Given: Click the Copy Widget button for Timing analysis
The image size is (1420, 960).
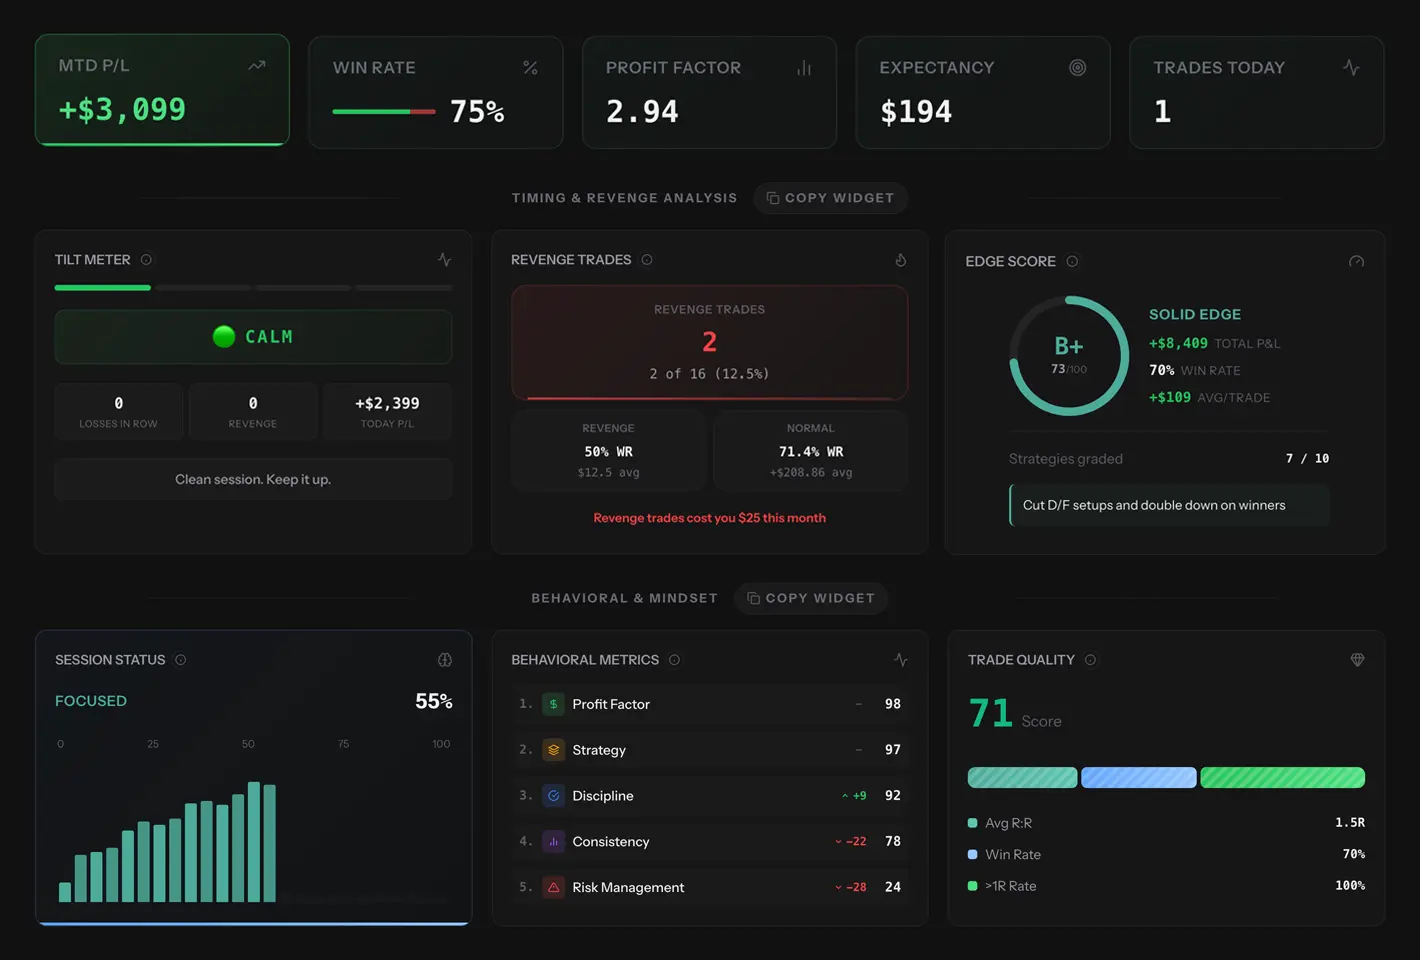Looking at the screenshot, I should tap(830, 197).
